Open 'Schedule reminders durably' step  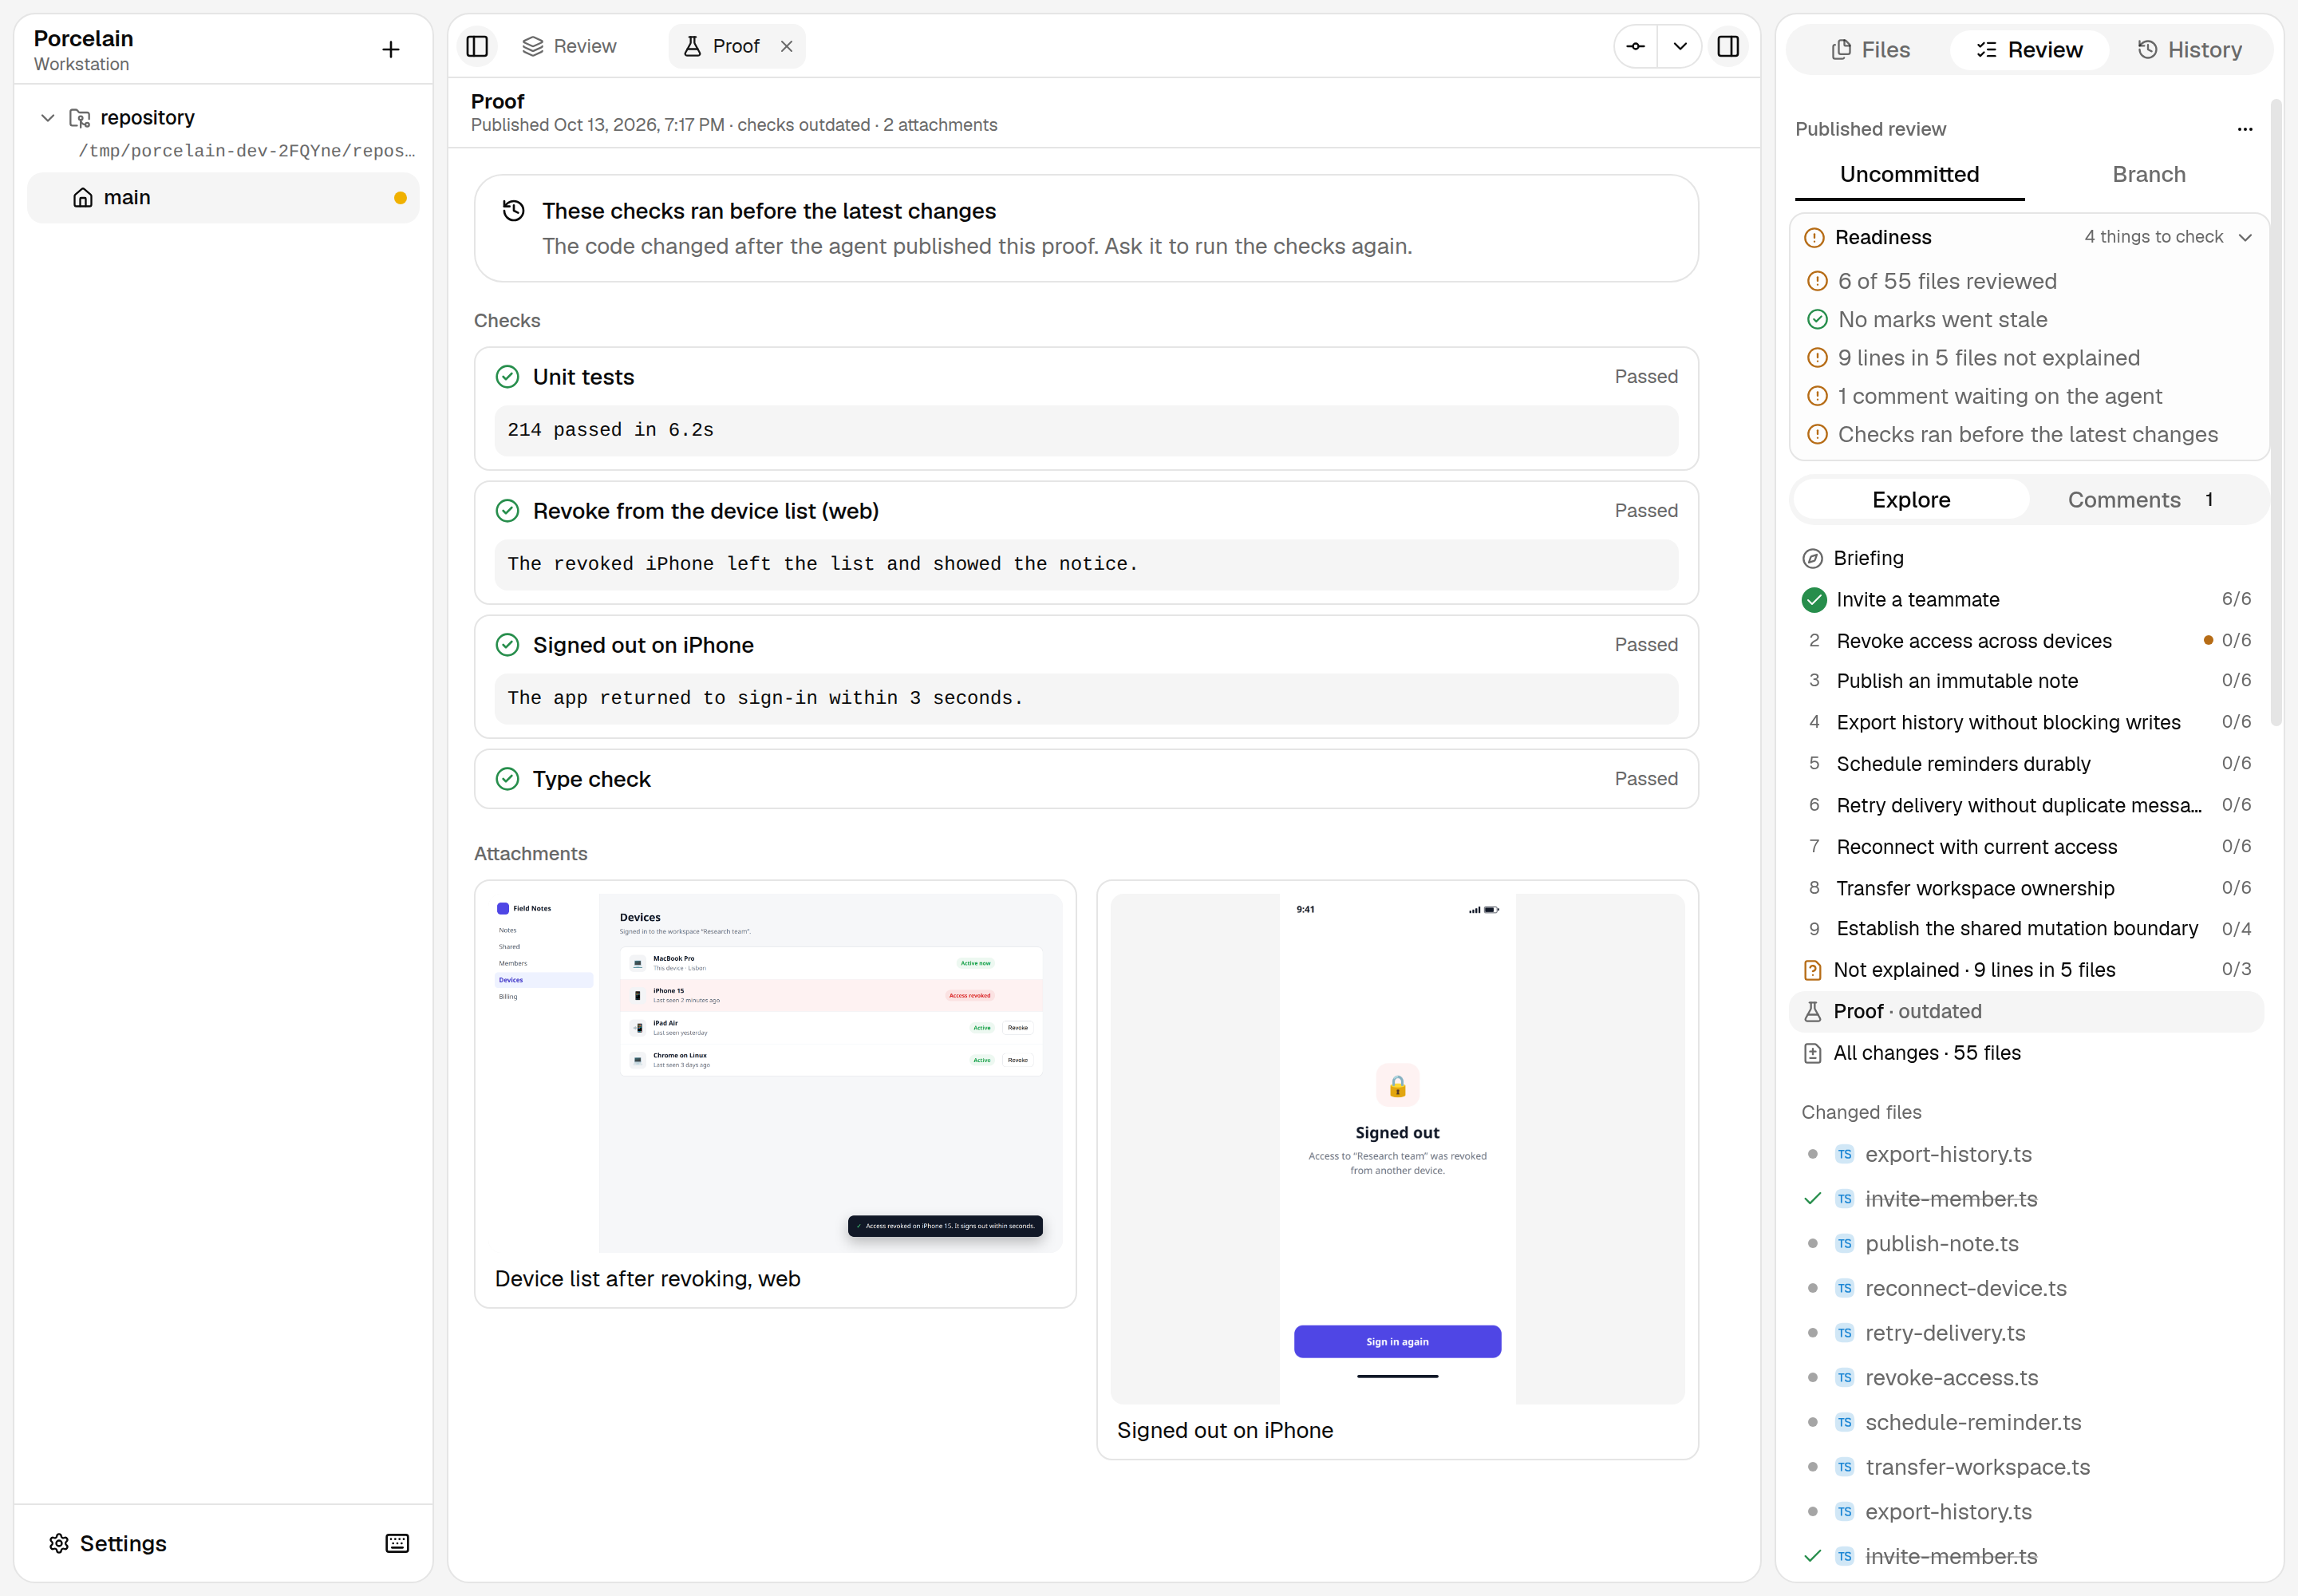(2026, 764)
